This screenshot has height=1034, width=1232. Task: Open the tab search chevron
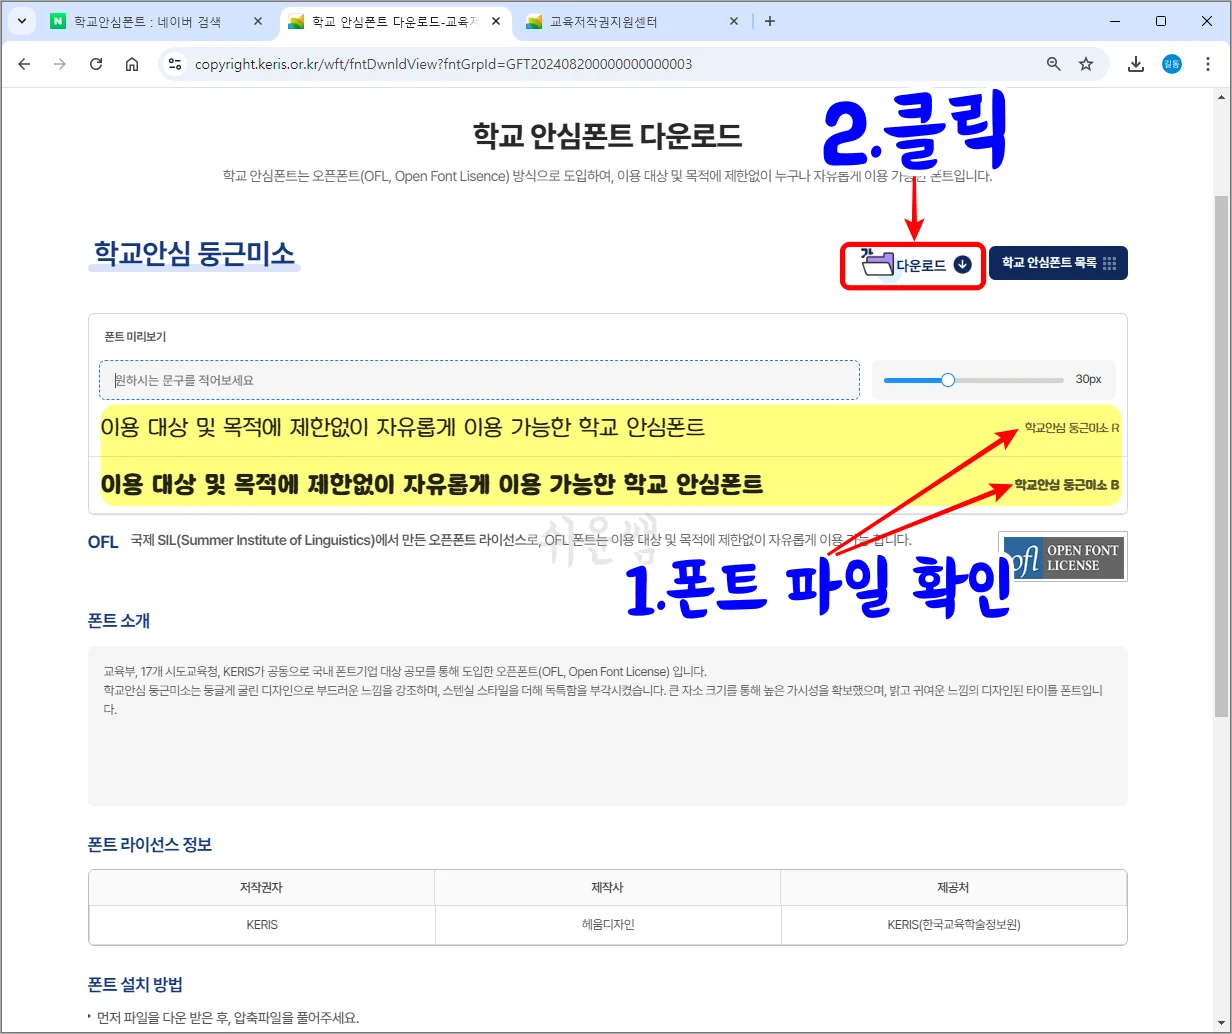(x=21, y=20)
